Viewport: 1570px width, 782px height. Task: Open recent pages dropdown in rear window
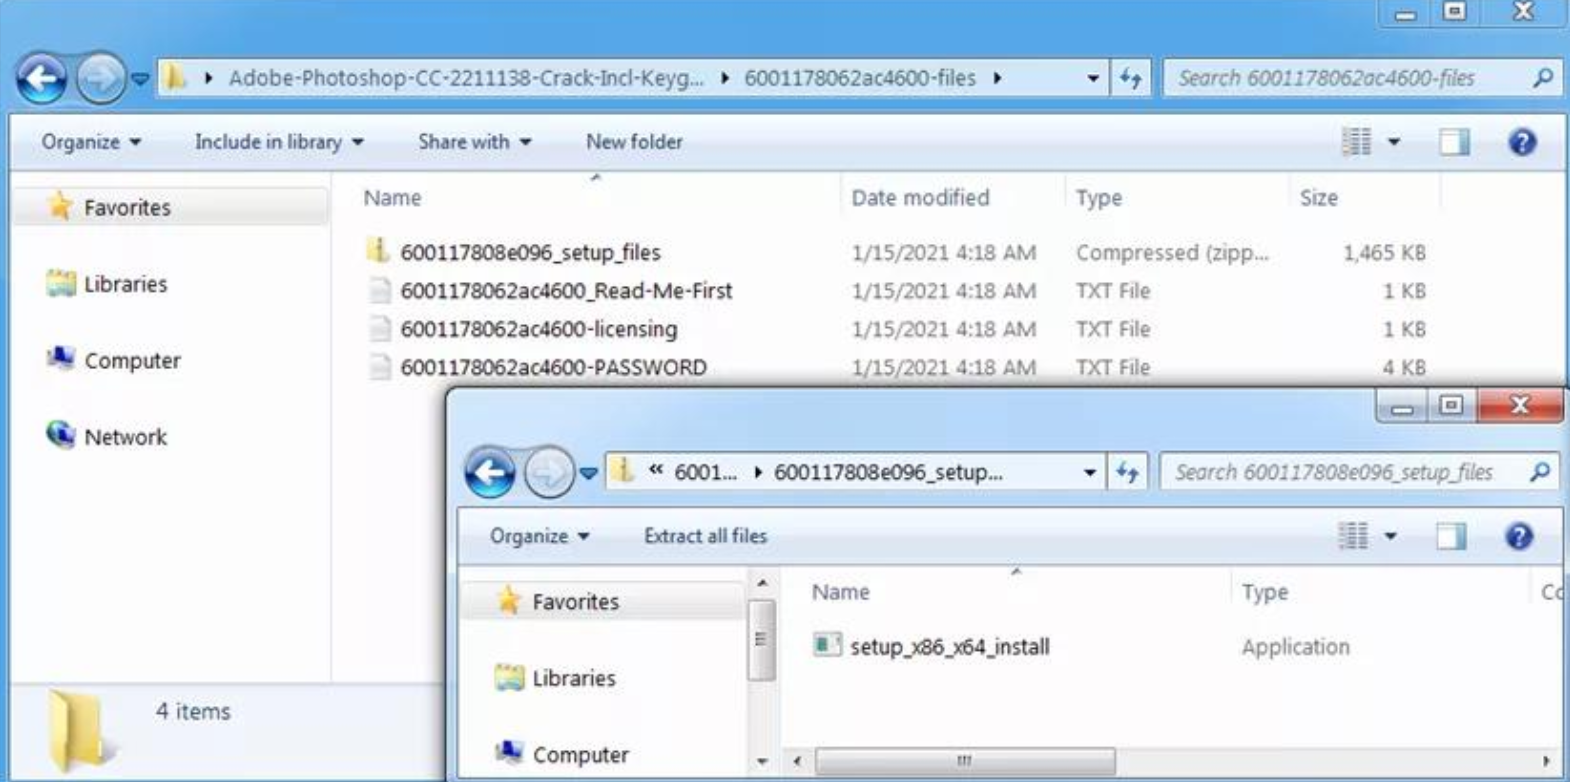pyautogui.click(x=140, y=78)
